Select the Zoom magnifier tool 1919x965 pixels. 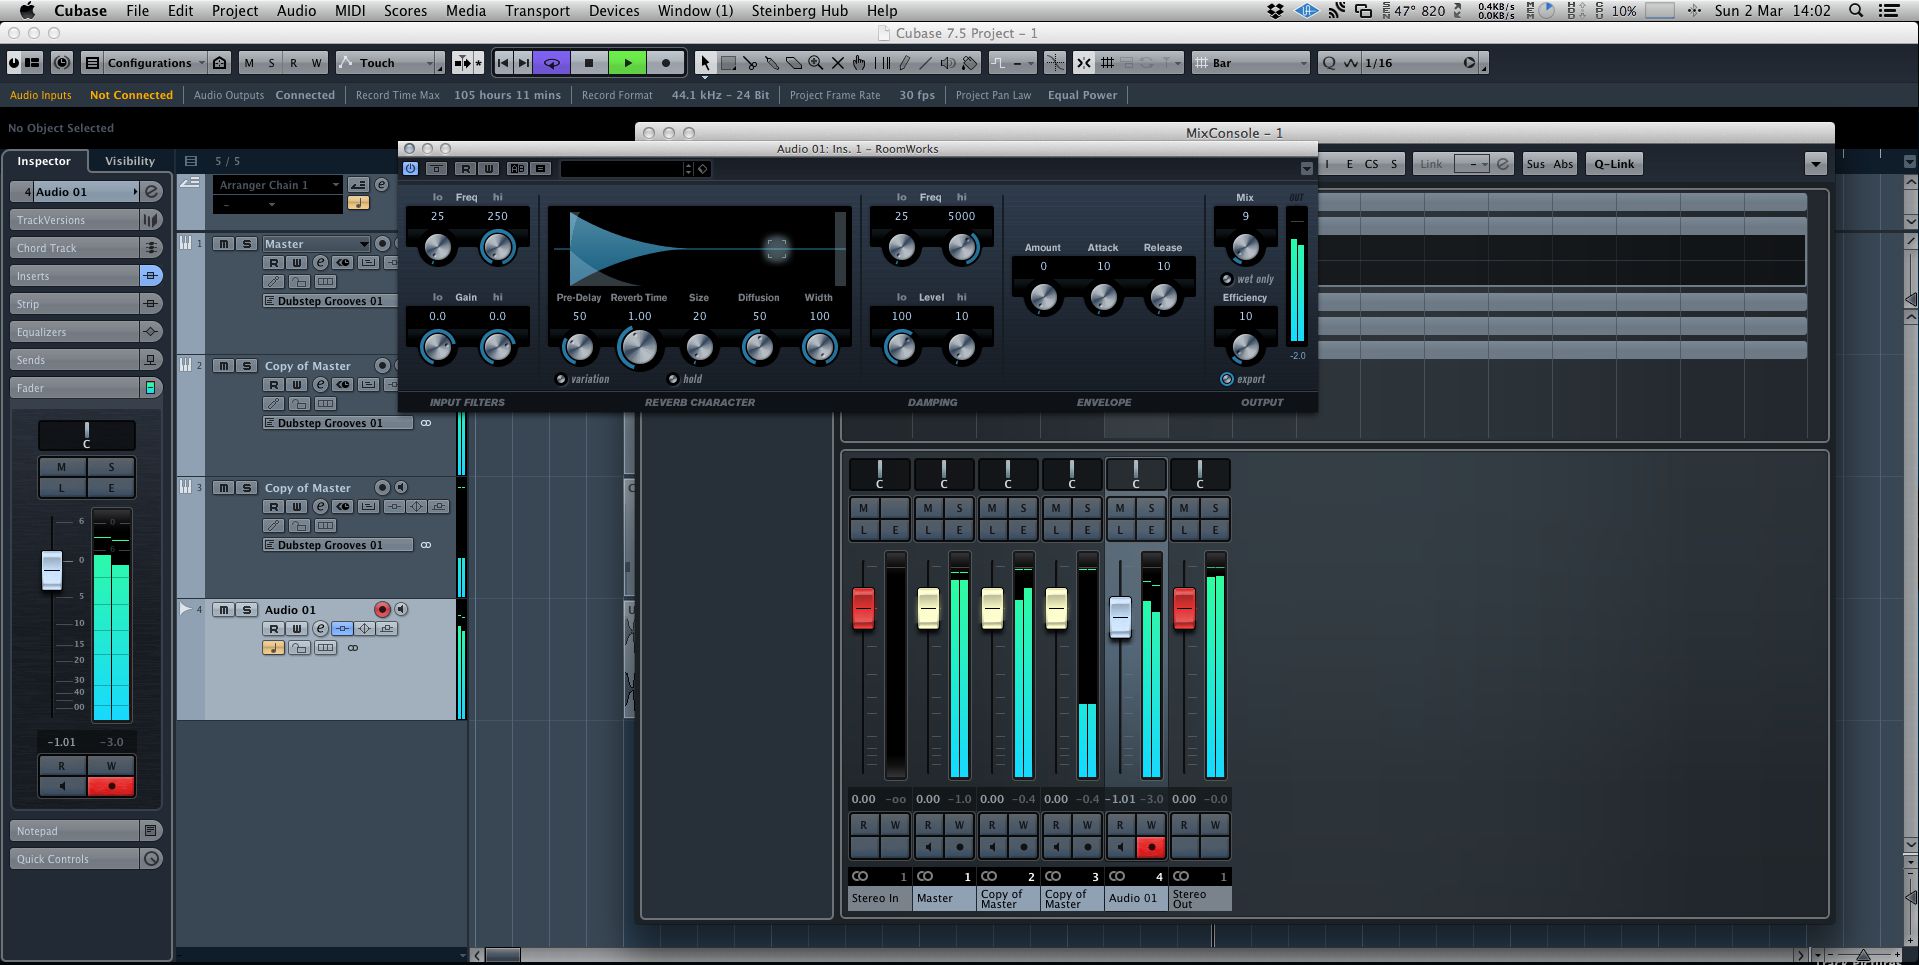[816, 63]
